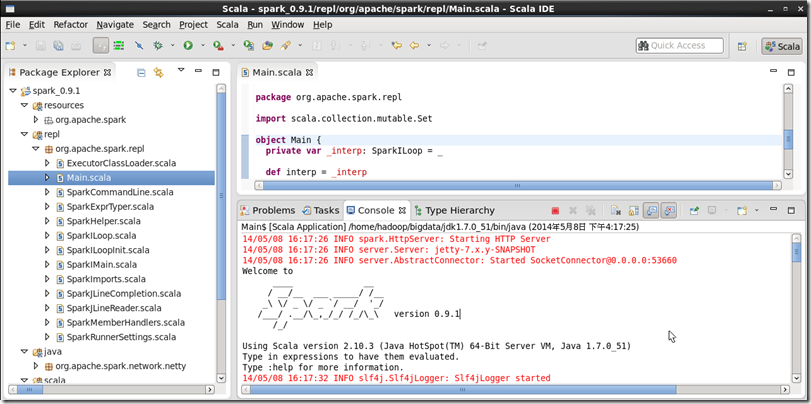Open the Run configurations dropdown arrow
Screen dimensions: 811x404
click(x=203, y=46)
